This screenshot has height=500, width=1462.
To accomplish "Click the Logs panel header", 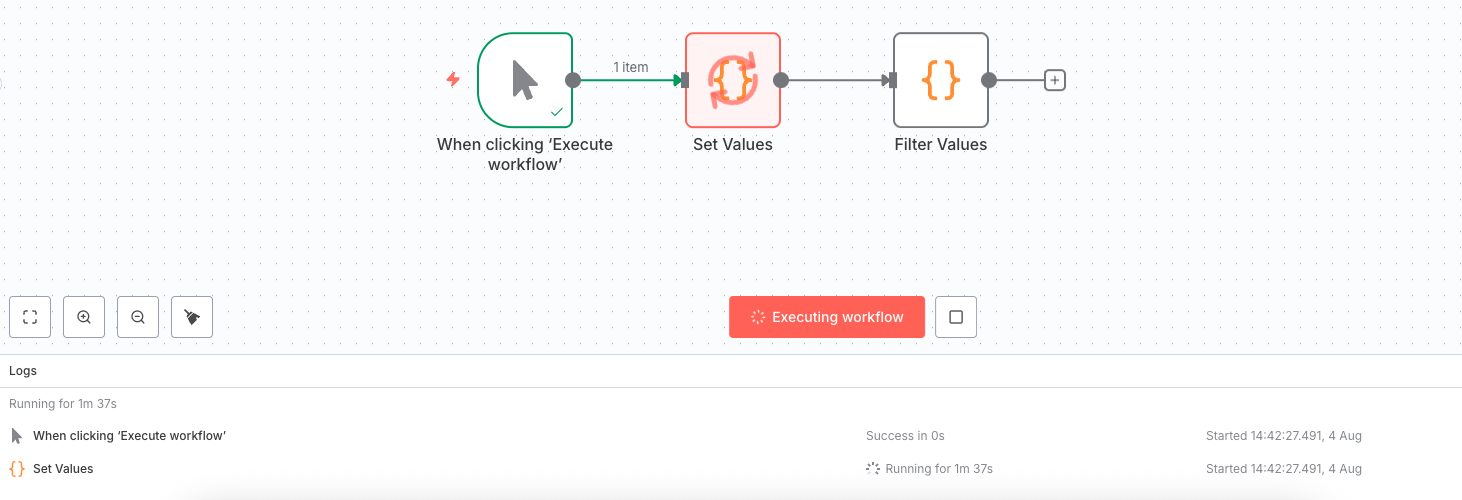I will 23,370.
